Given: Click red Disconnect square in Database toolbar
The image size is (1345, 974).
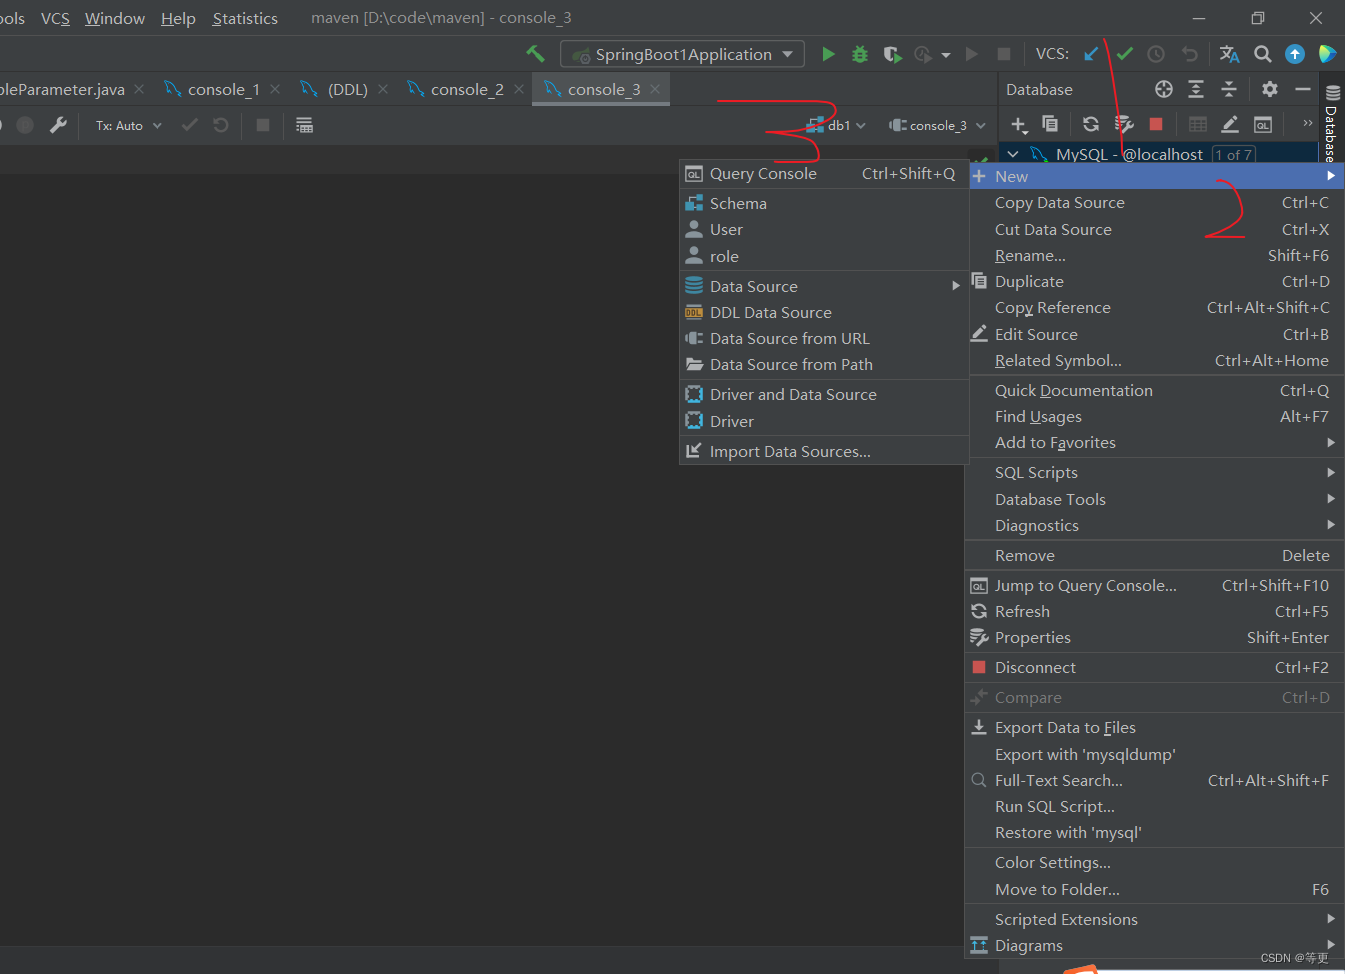Looking at the screenshot, I should point(1156,124).
